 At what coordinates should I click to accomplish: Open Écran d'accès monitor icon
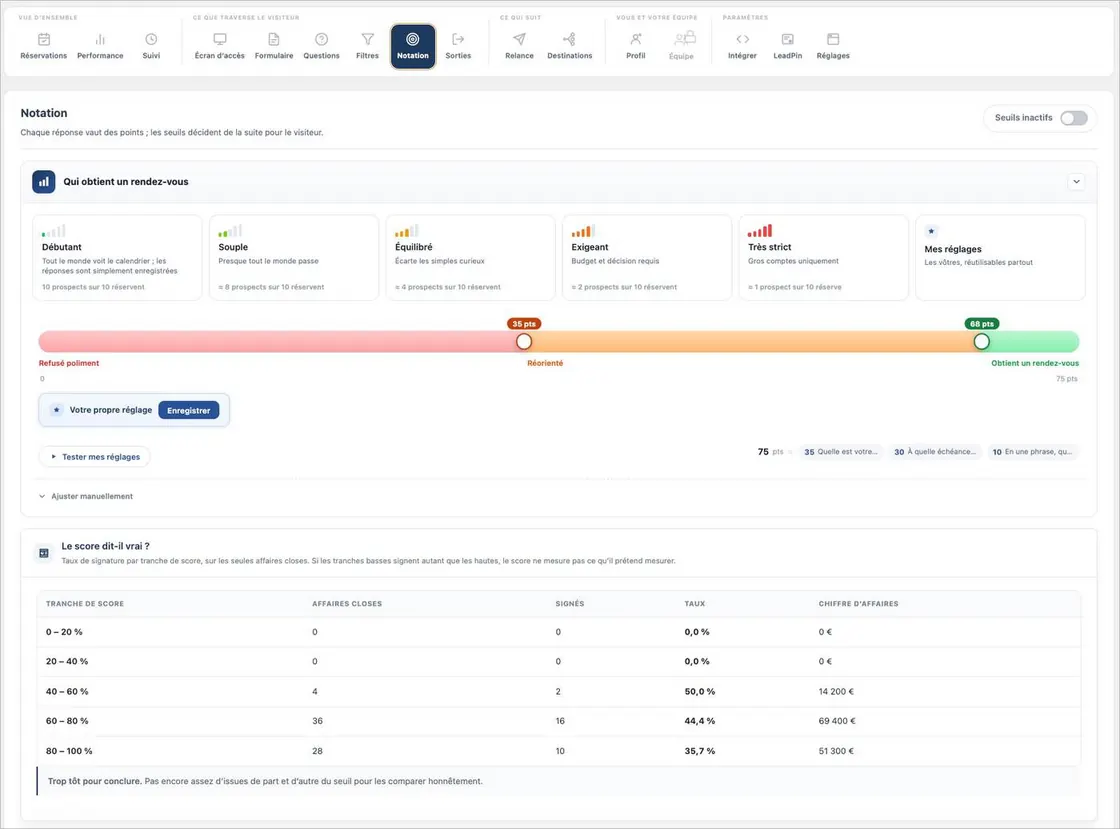pyautogui.click(x=219, y=39)
